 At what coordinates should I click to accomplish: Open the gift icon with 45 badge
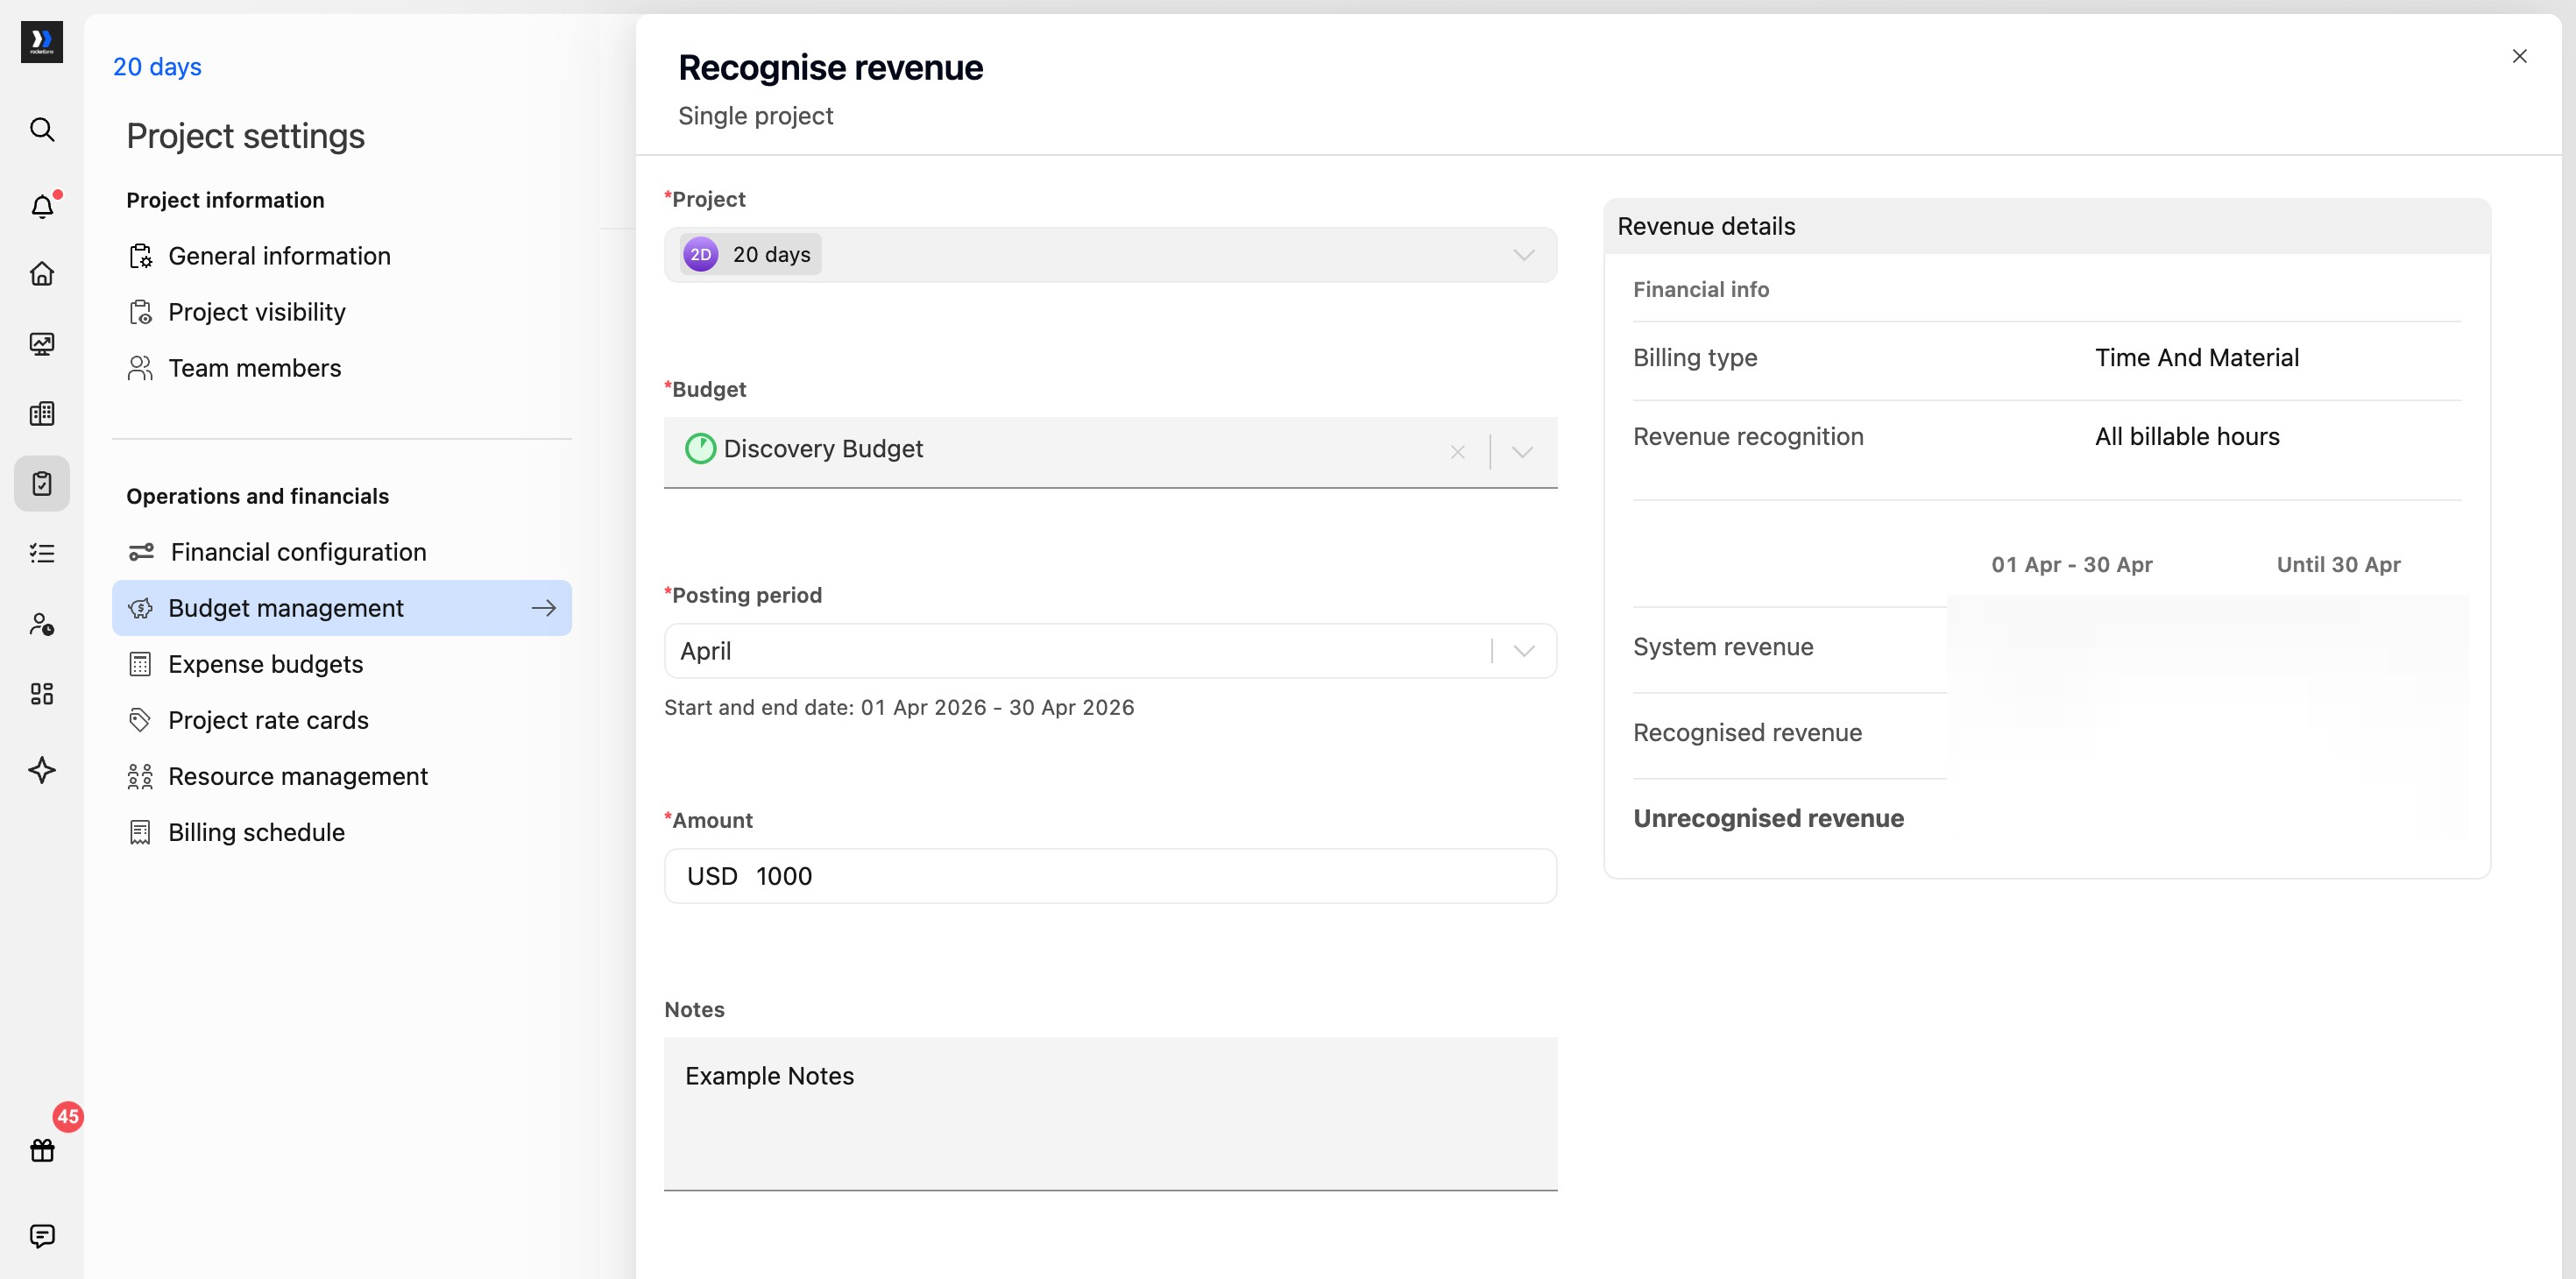tap(42, 1150)
